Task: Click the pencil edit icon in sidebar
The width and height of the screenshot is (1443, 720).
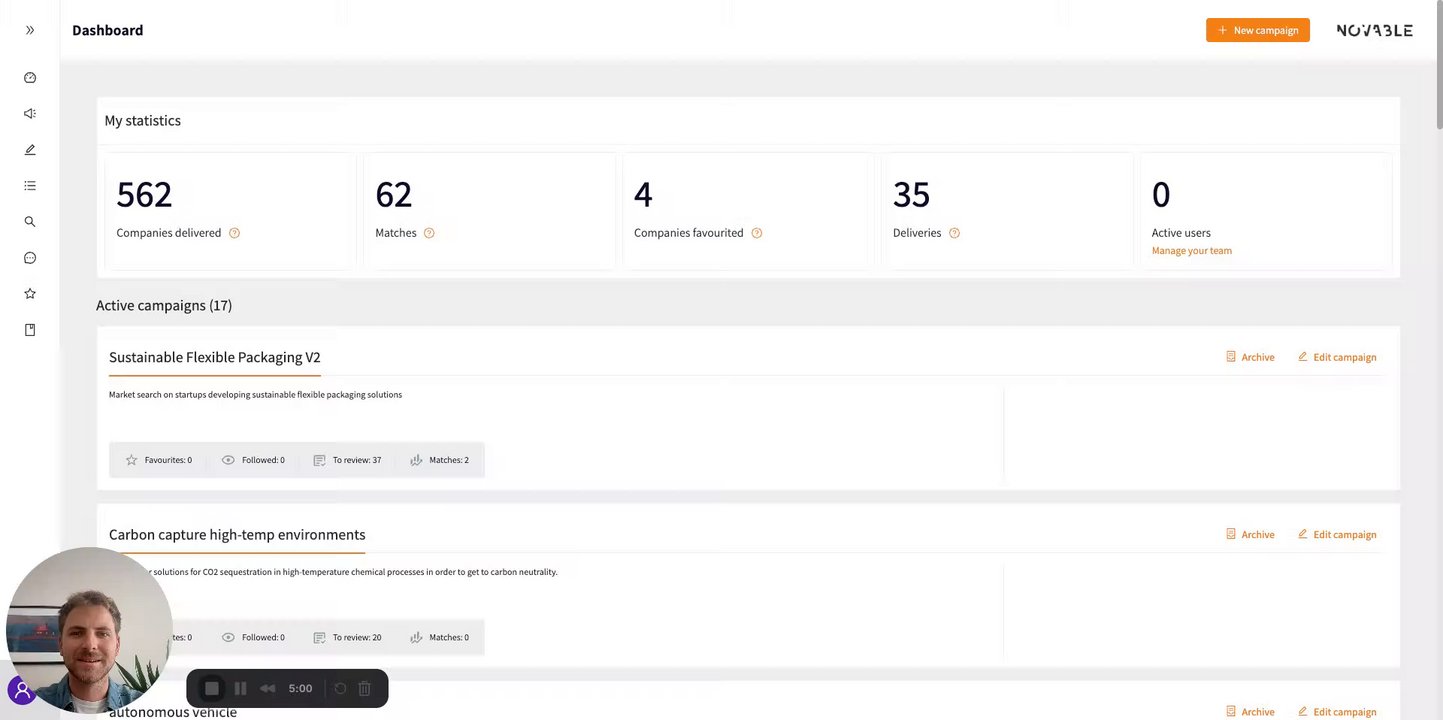Action: (x=30, y=150)
